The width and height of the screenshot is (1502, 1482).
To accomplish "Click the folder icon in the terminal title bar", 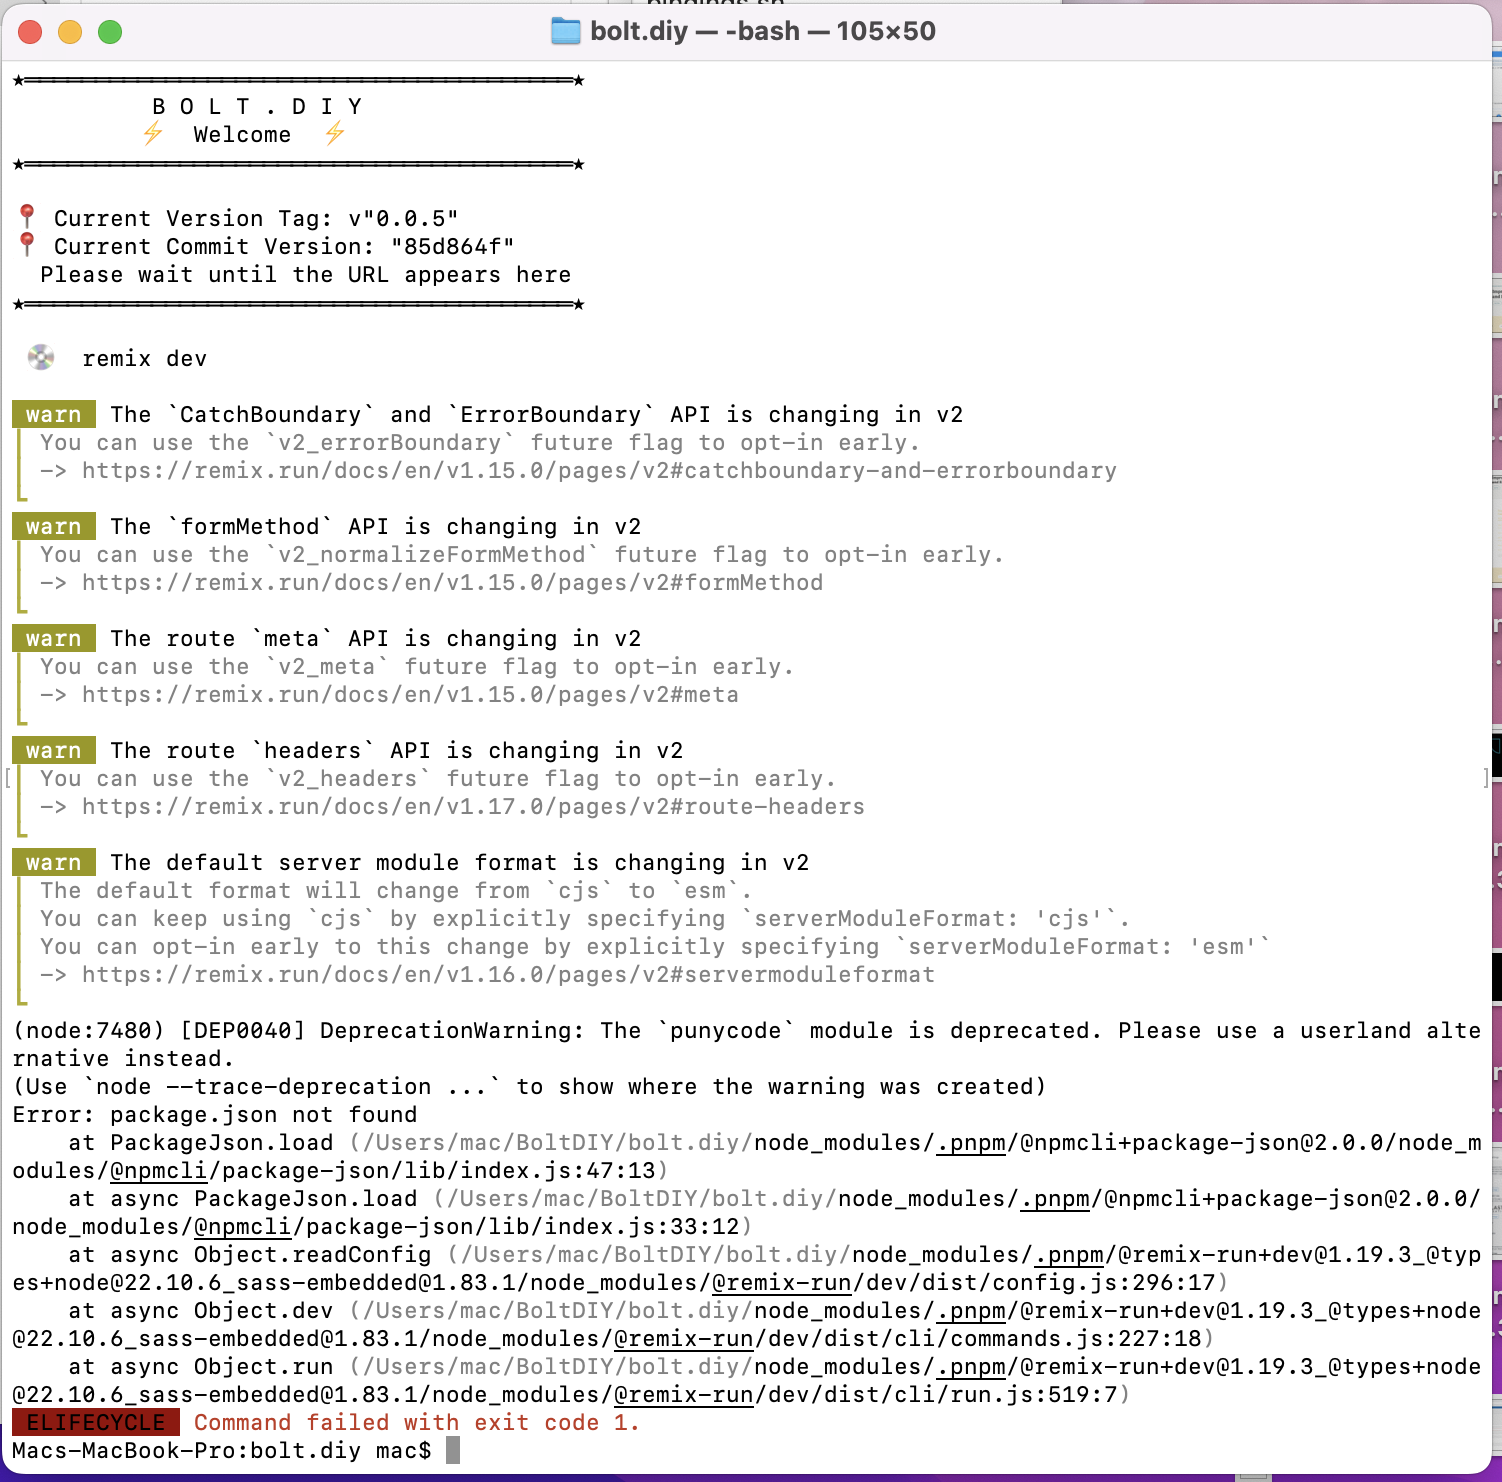I will (566, 31).
